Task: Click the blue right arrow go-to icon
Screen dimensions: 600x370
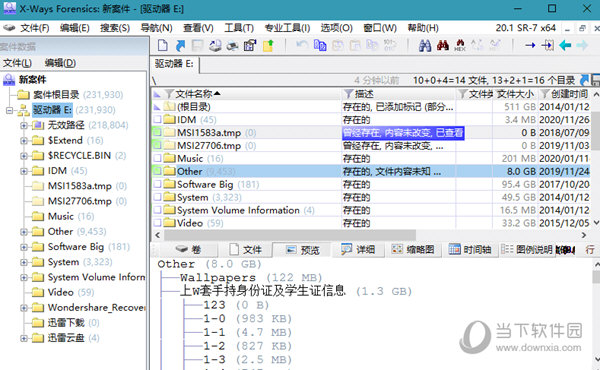Action: coord(530,46)
